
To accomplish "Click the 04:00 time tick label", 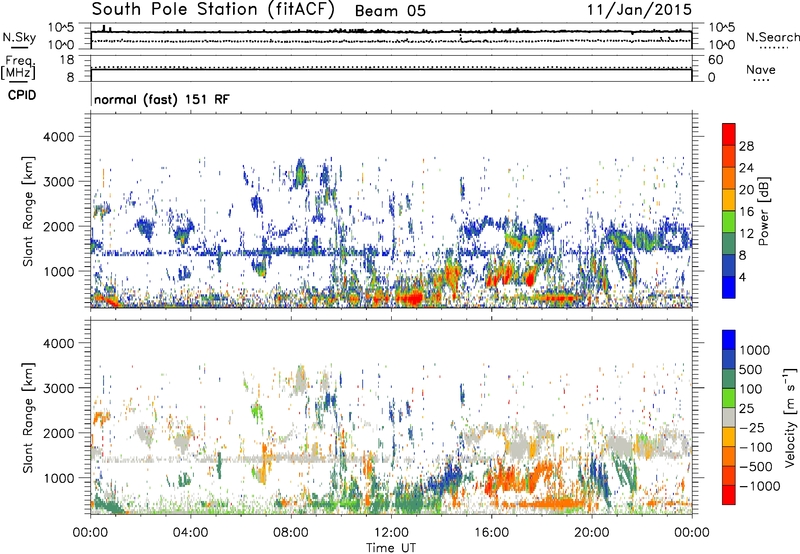I will (x=190, y=533).
